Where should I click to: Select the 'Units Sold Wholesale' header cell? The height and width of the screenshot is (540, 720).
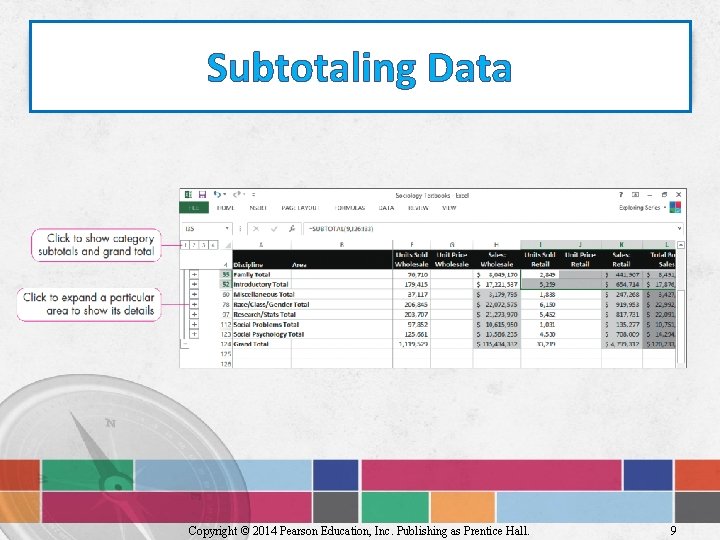(x=411, y=259)
